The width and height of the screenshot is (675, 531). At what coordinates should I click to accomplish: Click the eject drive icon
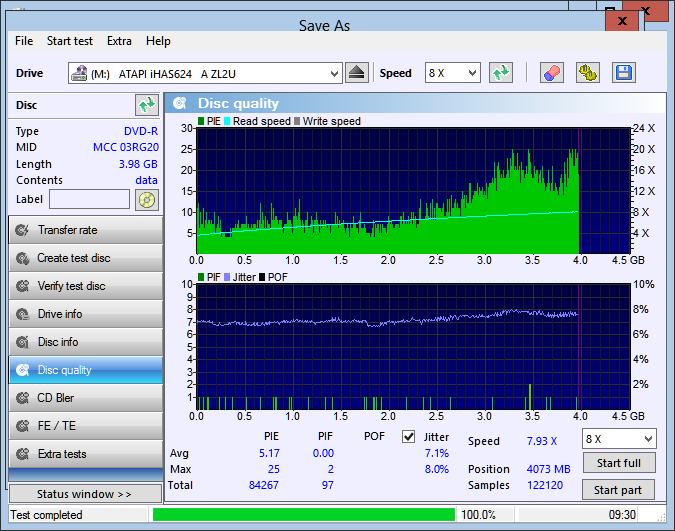point(358,73)
